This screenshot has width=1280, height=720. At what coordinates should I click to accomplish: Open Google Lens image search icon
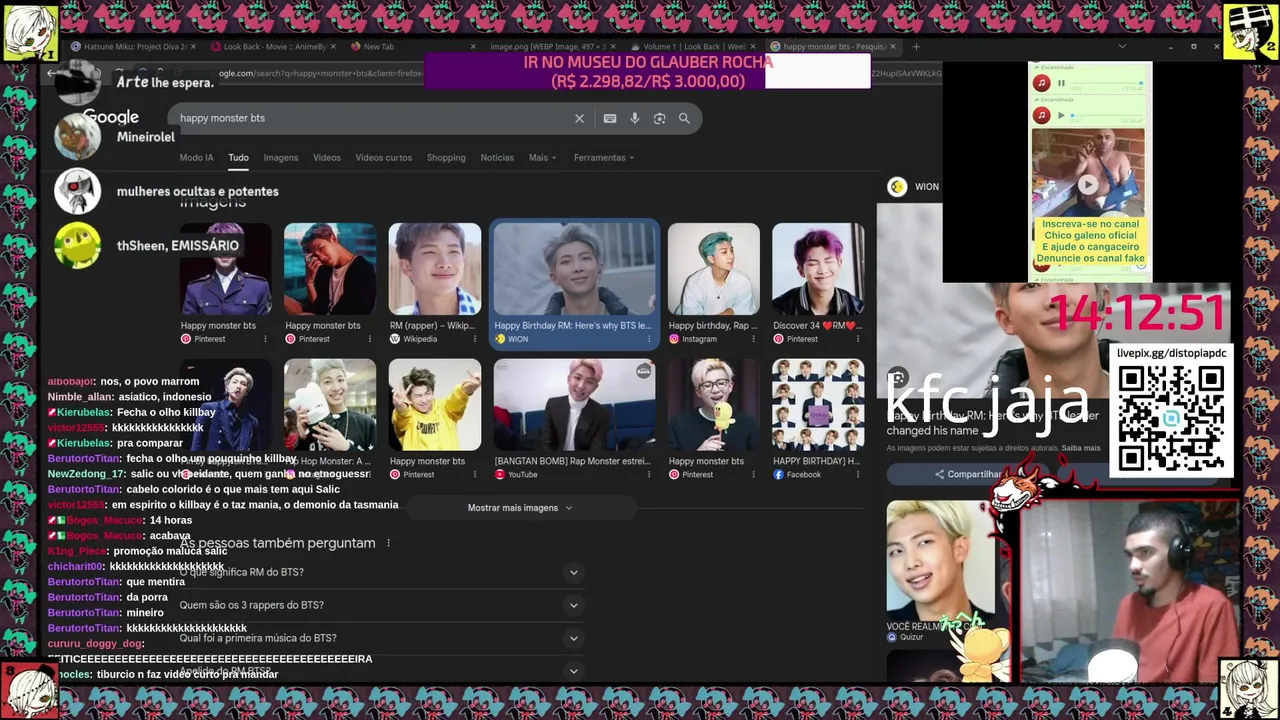click(x=659, y=118)
